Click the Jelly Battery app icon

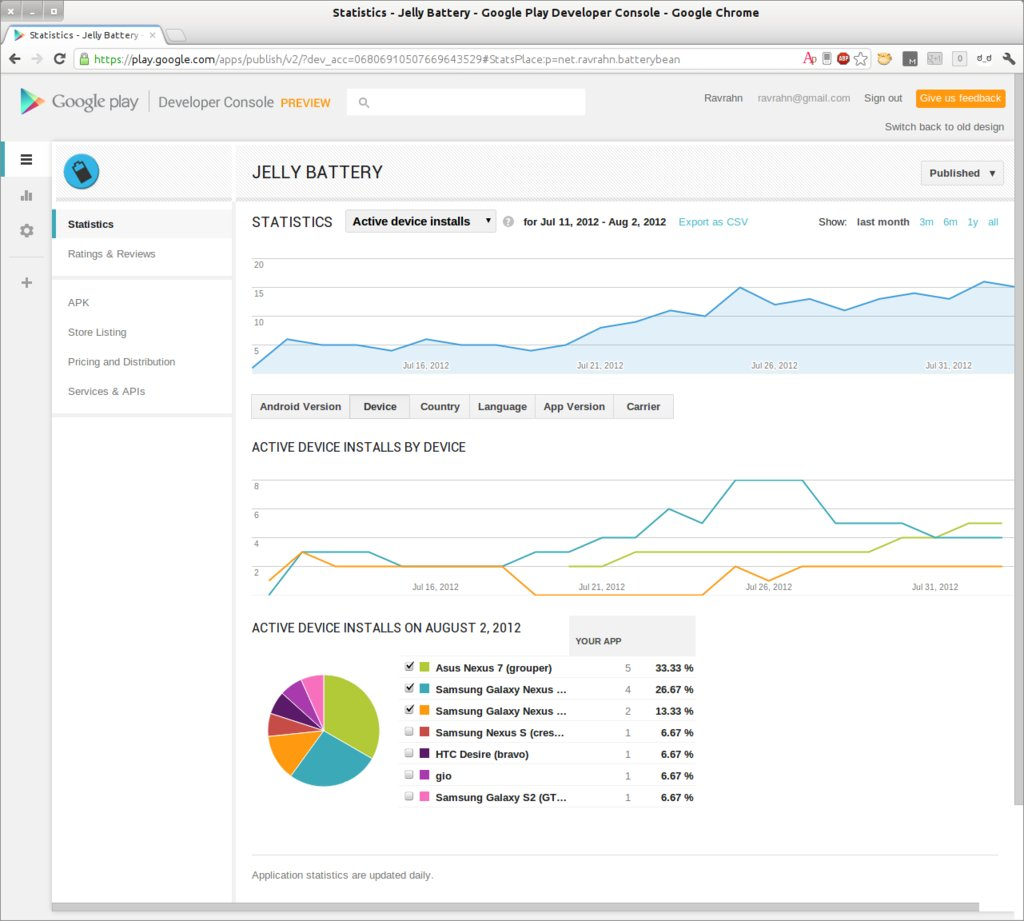pyautogui.click(x=81, y=172)
